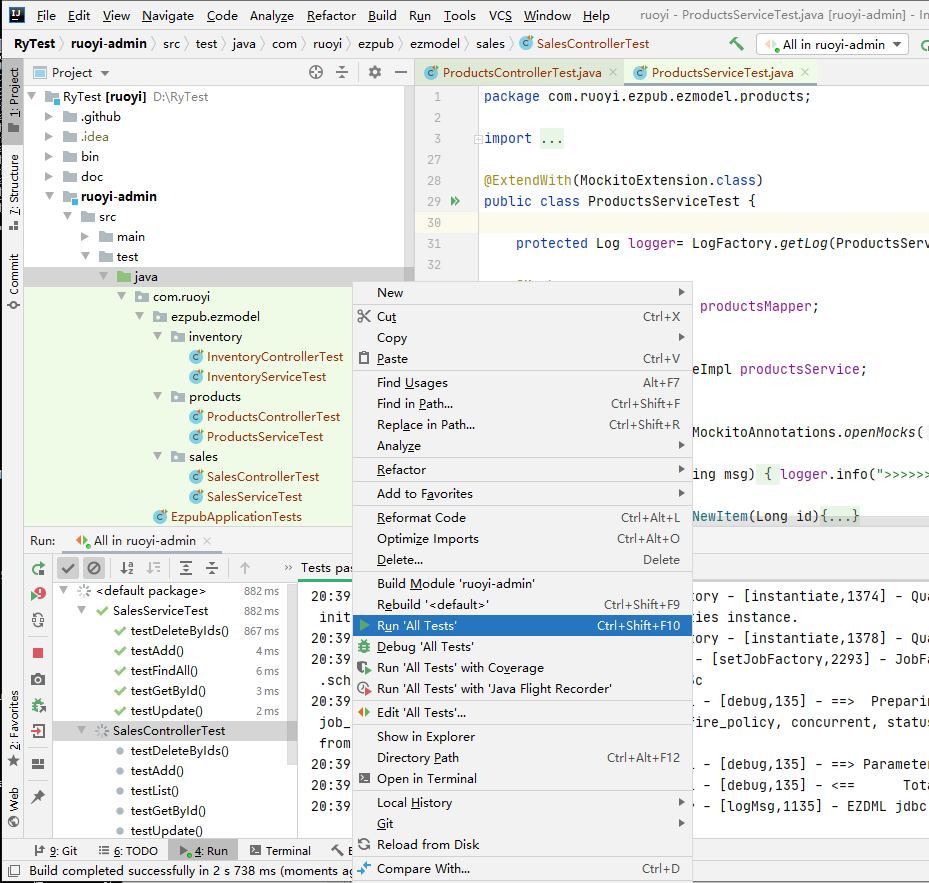Viewport: 929px width, 883px height.
Task: Switch to ProductsControllerTest.java tab
Action: click(520, 73)
